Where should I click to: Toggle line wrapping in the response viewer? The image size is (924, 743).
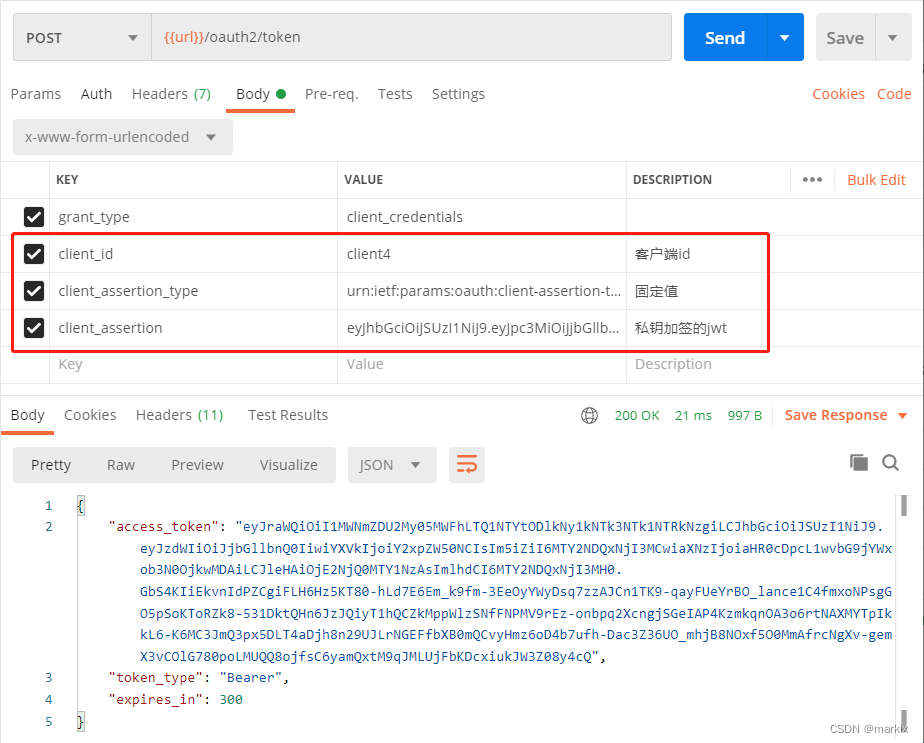click(466, 464)
